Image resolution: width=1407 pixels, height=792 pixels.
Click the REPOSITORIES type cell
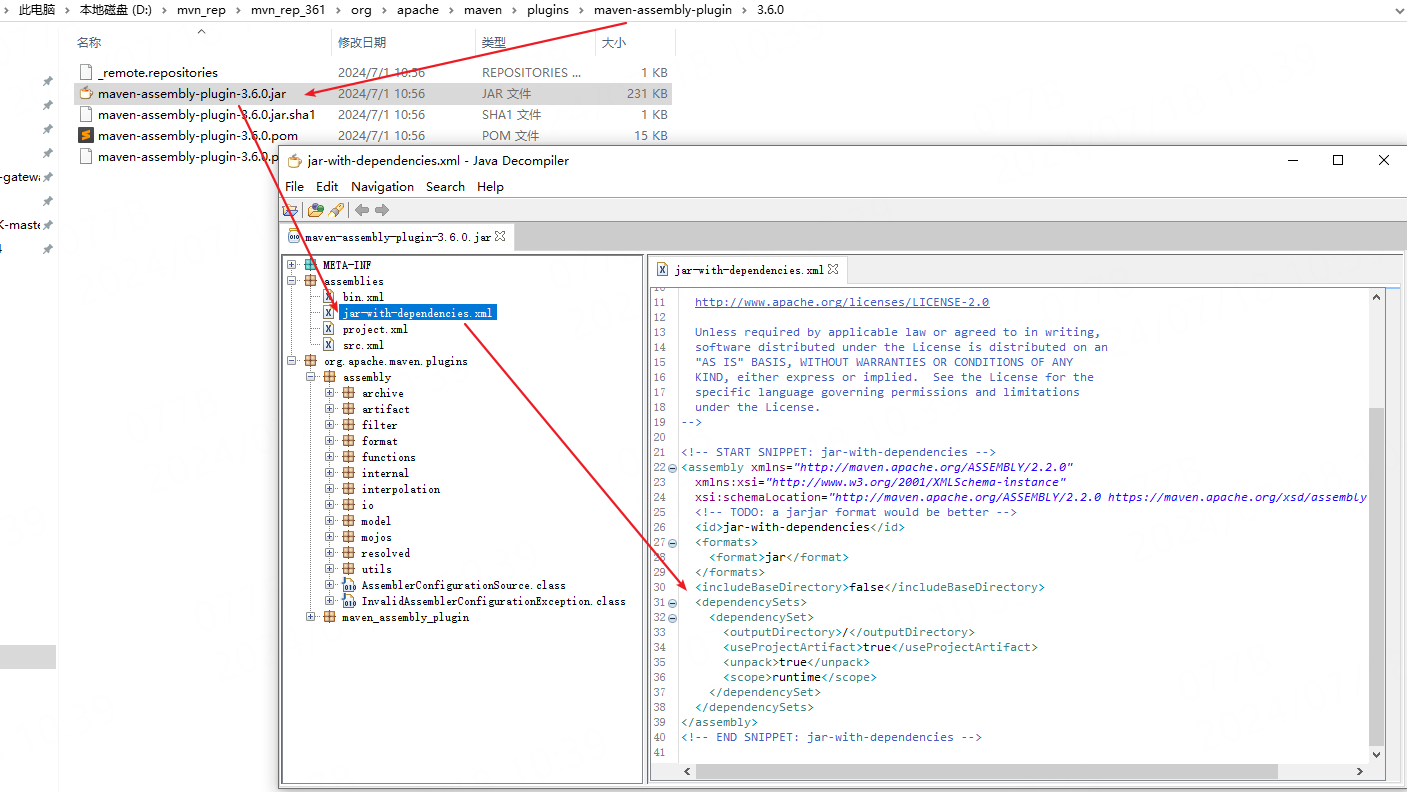pyautogui.click(x=531, y=72)
